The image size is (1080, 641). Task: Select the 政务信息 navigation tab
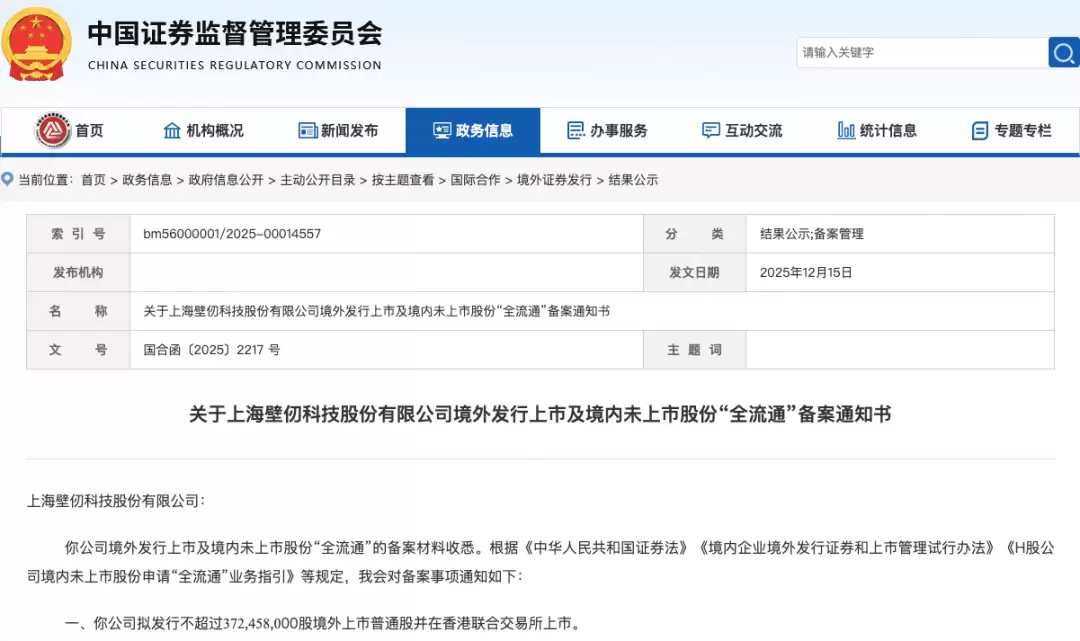[x=472, y=130]
